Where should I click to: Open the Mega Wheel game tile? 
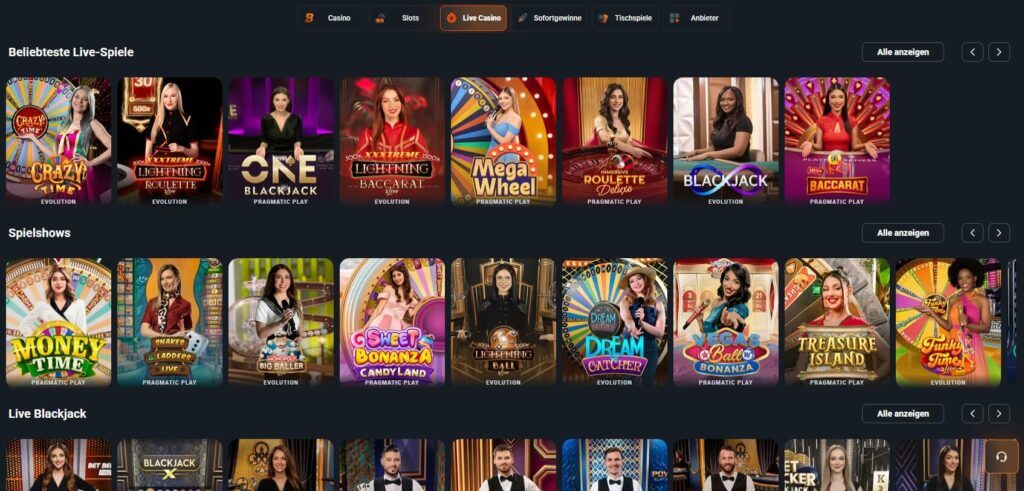504,141
